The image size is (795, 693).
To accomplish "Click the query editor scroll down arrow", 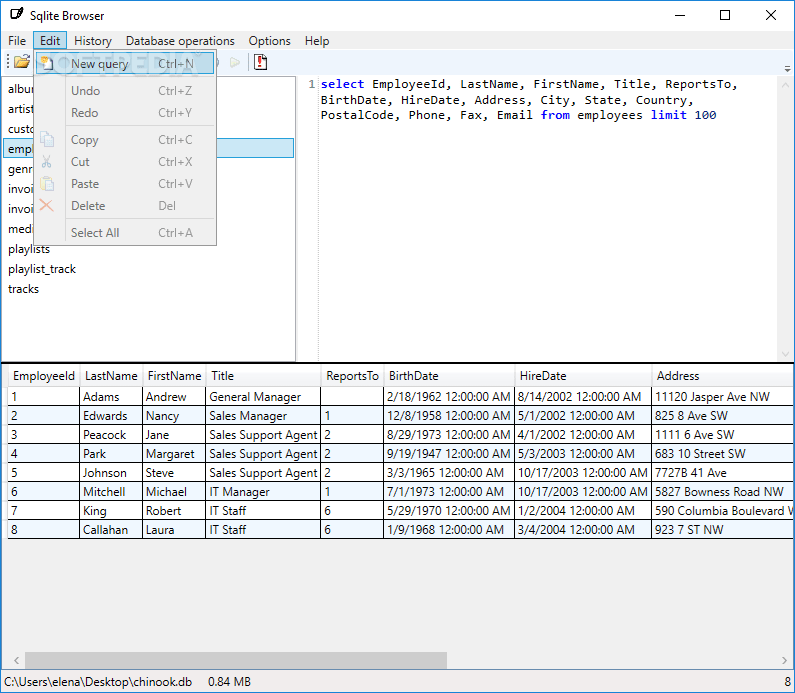I will tap(785, 354).
